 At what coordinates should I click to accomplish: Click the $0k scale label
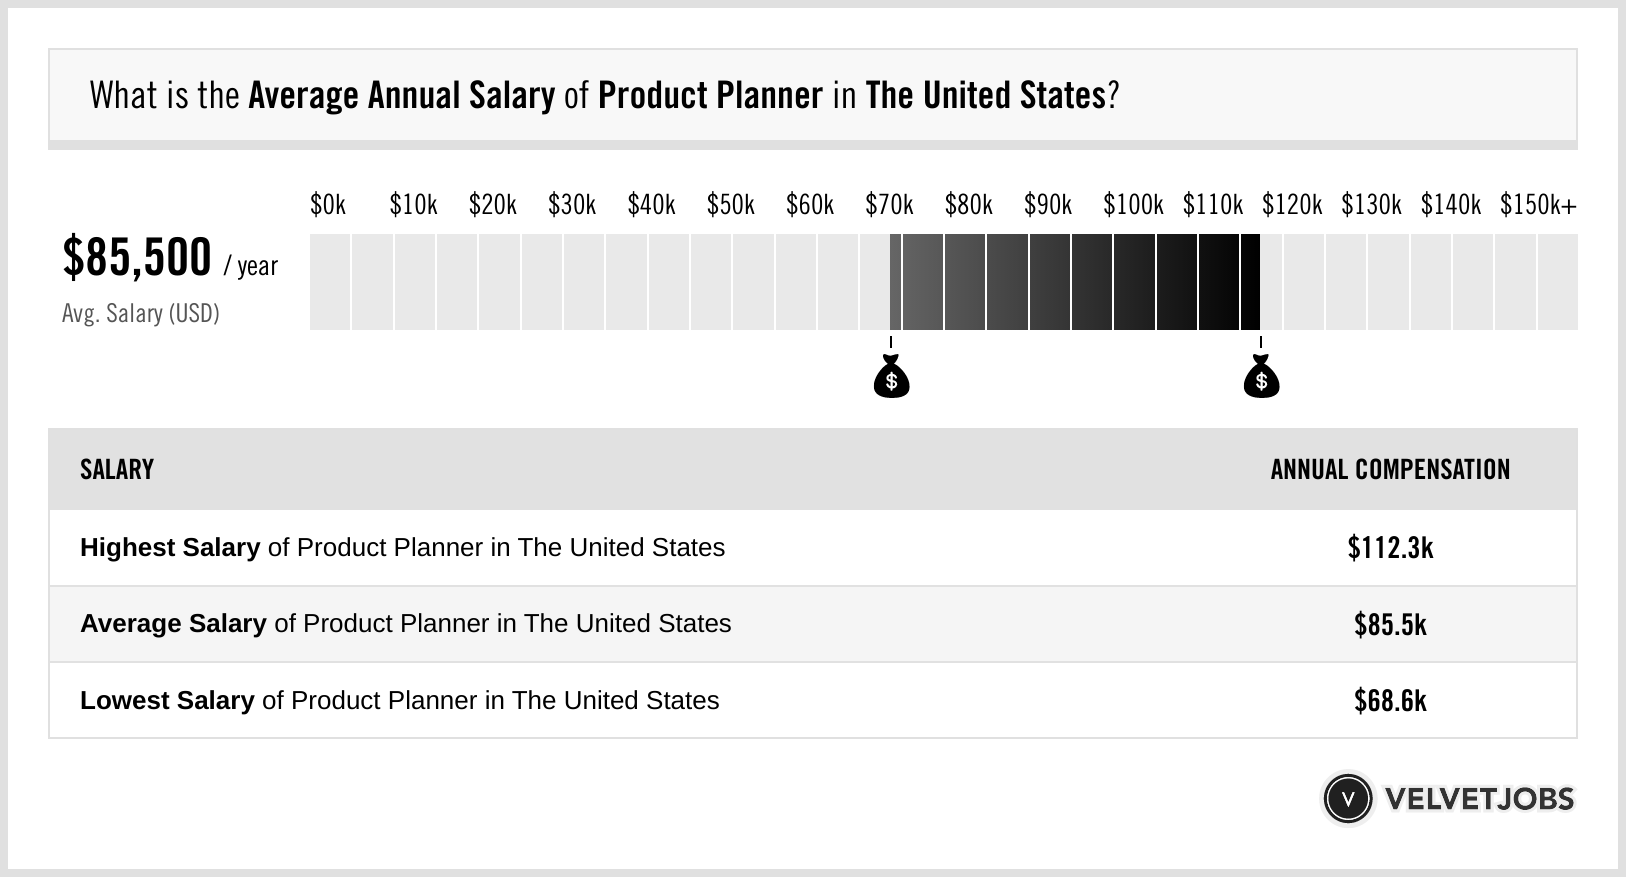328,206
